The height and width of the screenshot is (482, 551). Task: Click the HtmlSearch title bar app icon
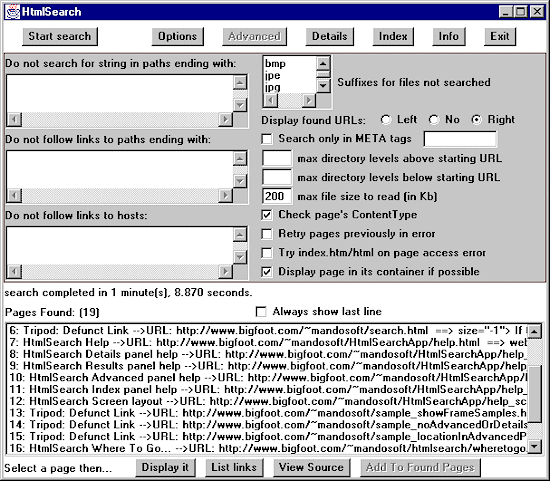12,12
